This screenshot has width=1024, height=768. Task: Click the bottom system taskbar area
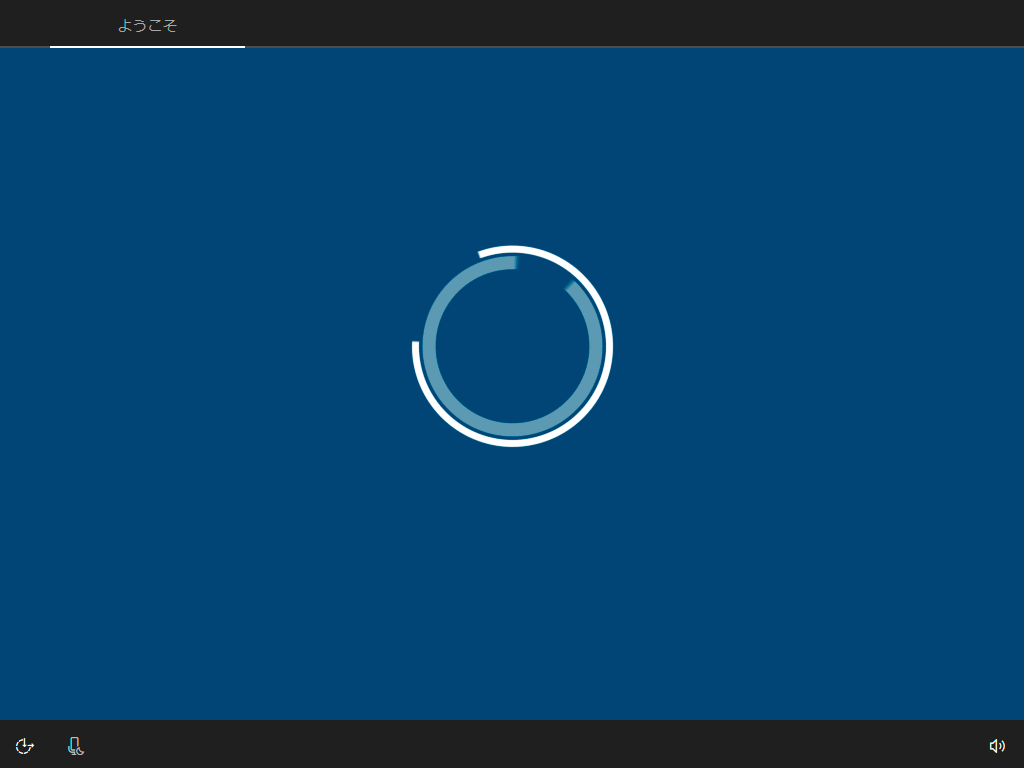pyautogui.click(x=512, y=744)
